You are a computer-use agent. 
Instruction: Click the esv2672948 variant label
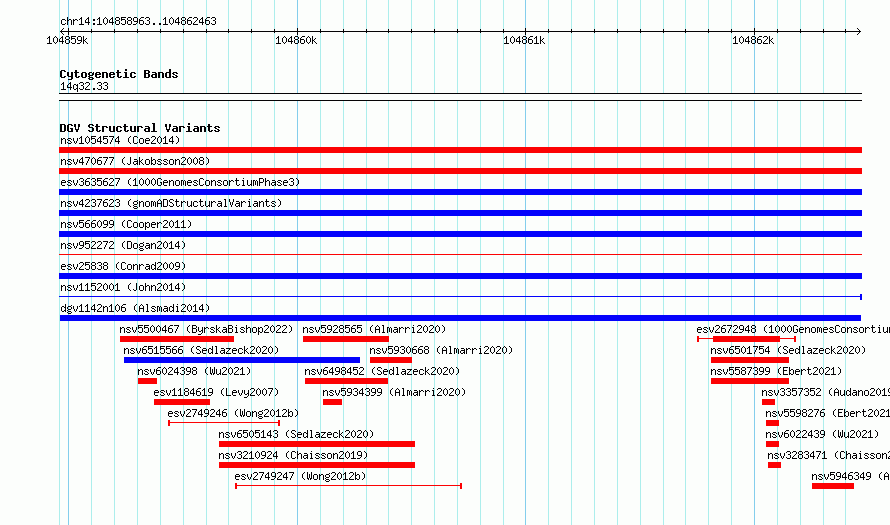(x=793, y=329)
